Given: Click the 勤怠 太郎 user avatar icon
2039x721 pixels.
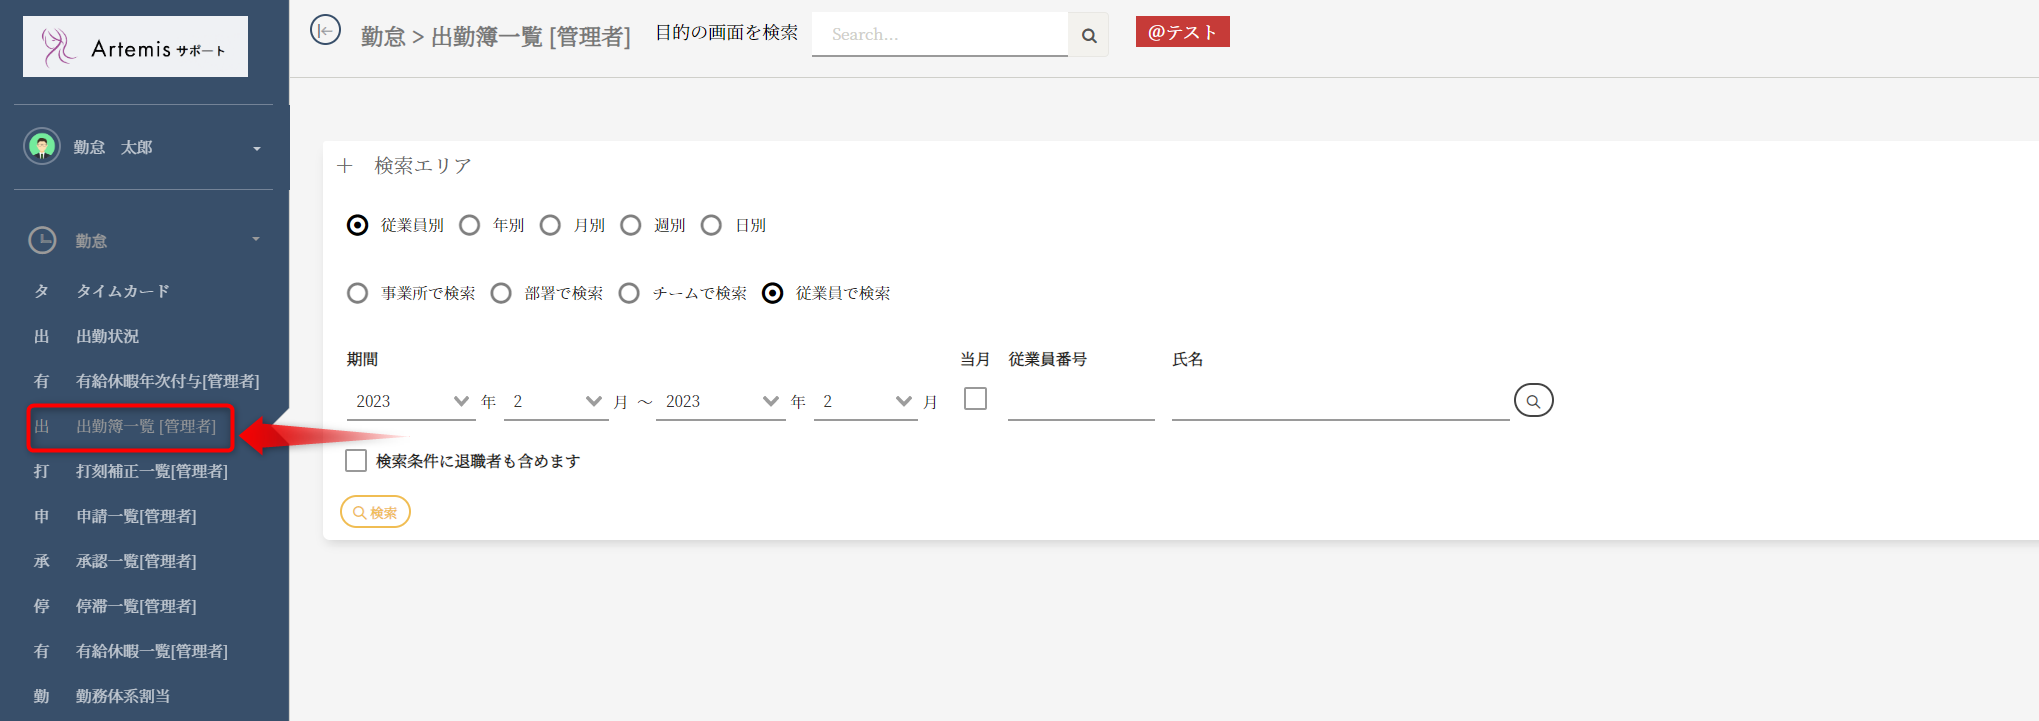Looking at the screenshot, I should click(x=42, y=147).
